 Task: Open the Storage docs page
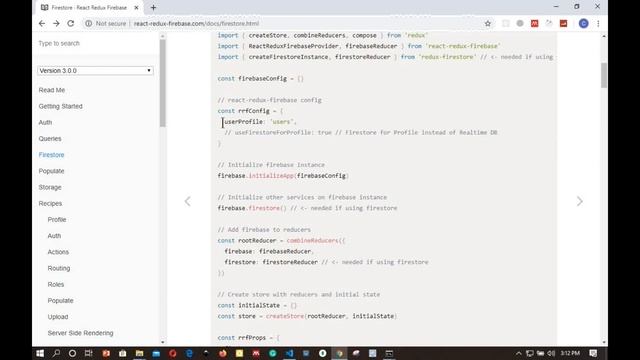[50, 187]
